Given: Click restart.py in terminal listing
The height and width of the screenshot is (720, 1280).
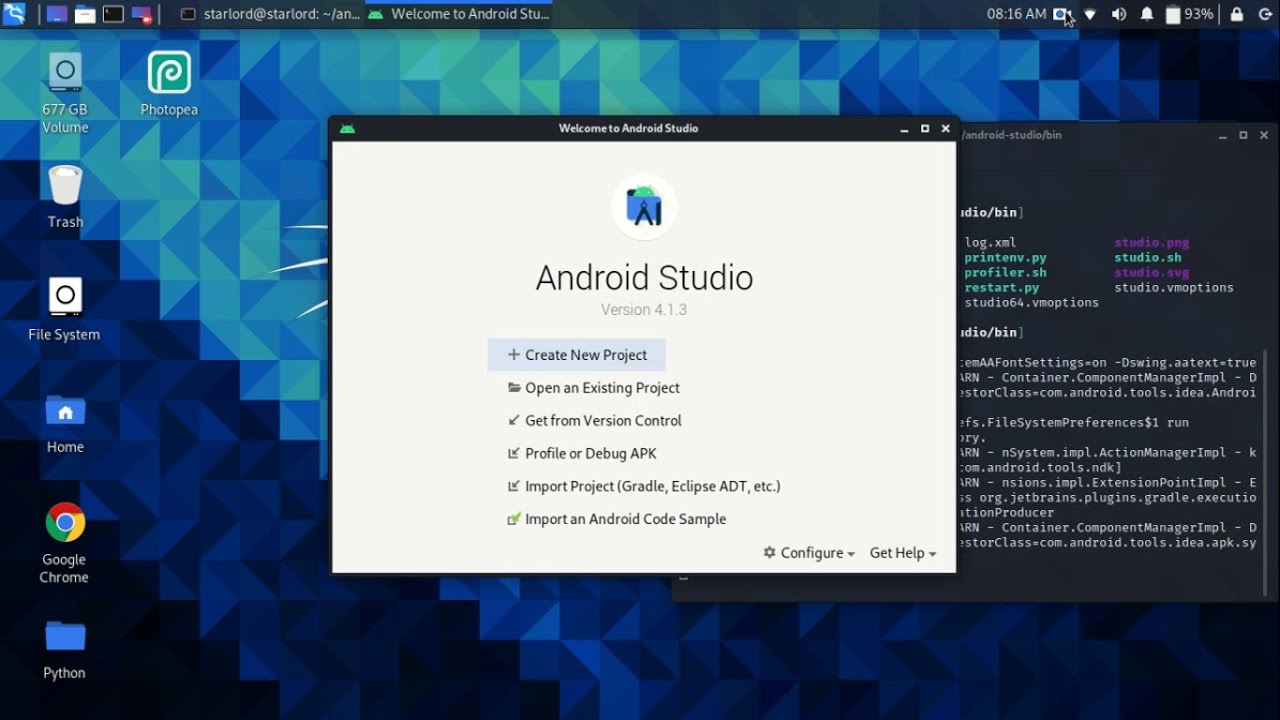Looking at the screenshot, I should tap(1002, 288).
